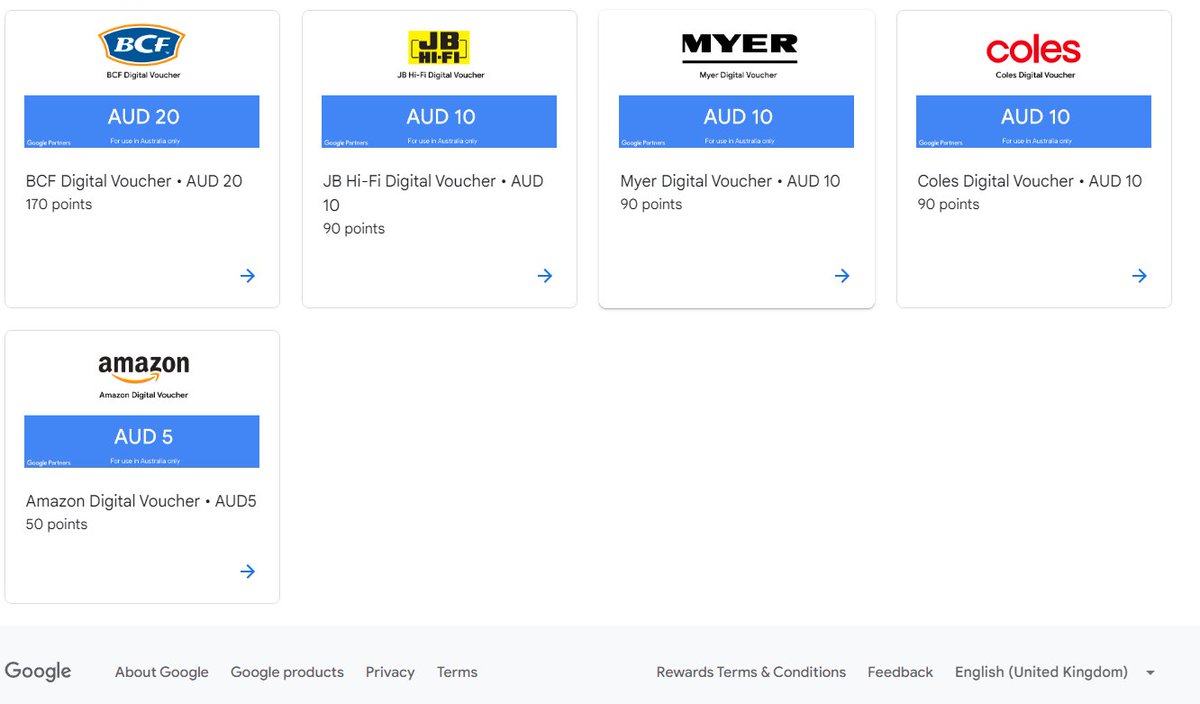Screen dimensions: 1200x704
Task: Open the About Google link
Action: coord(162,672)
